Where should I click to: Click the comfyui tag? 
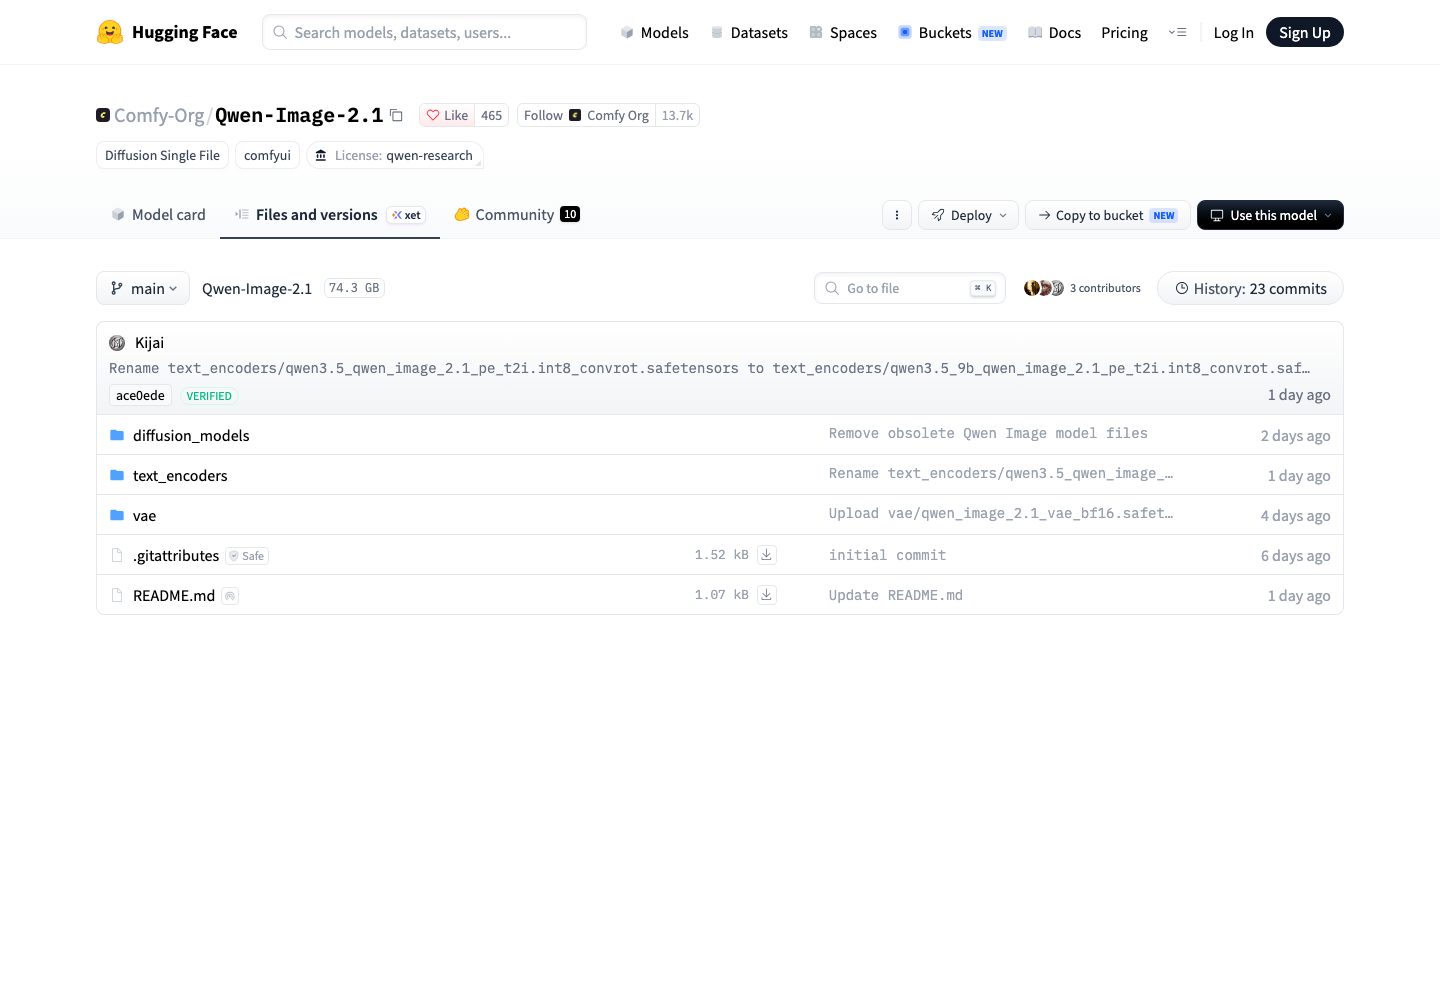(x=267, y=155)
